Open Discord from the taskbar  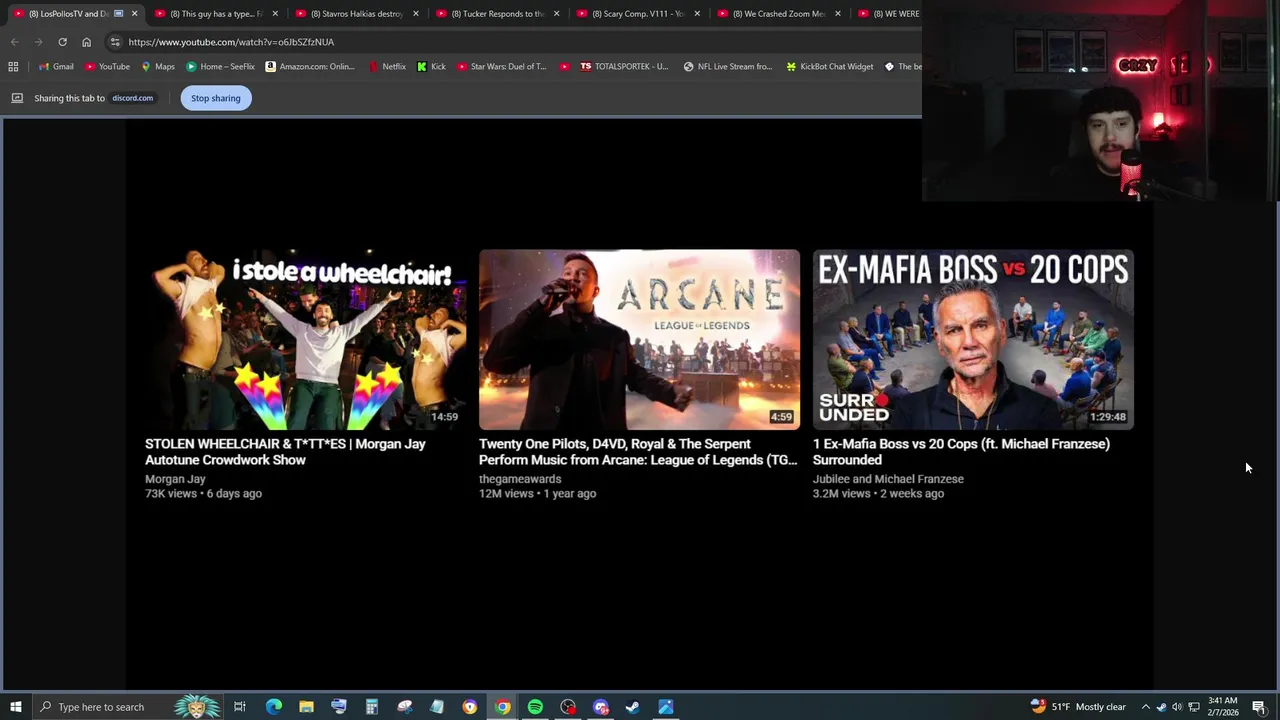(x=600, y=707)
